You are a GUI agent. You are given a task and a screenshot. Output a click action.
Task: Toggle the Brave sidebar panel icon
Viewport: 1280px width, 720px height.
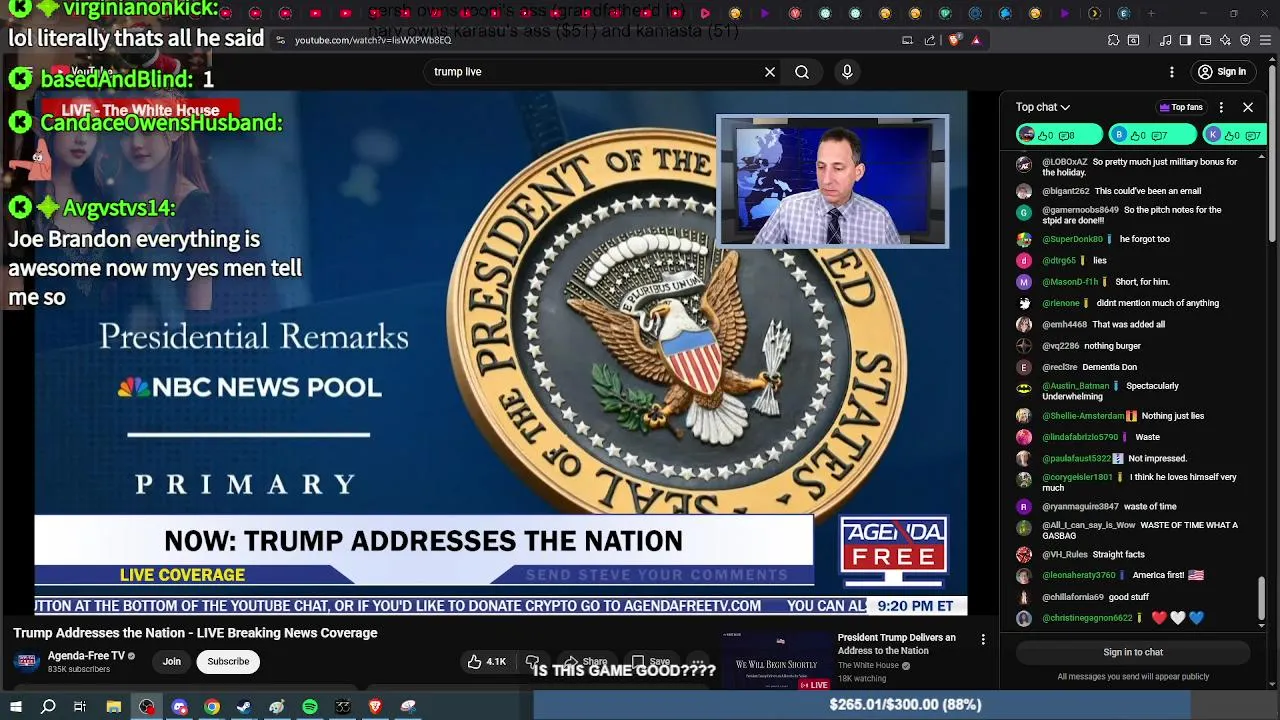[1185, 40]
